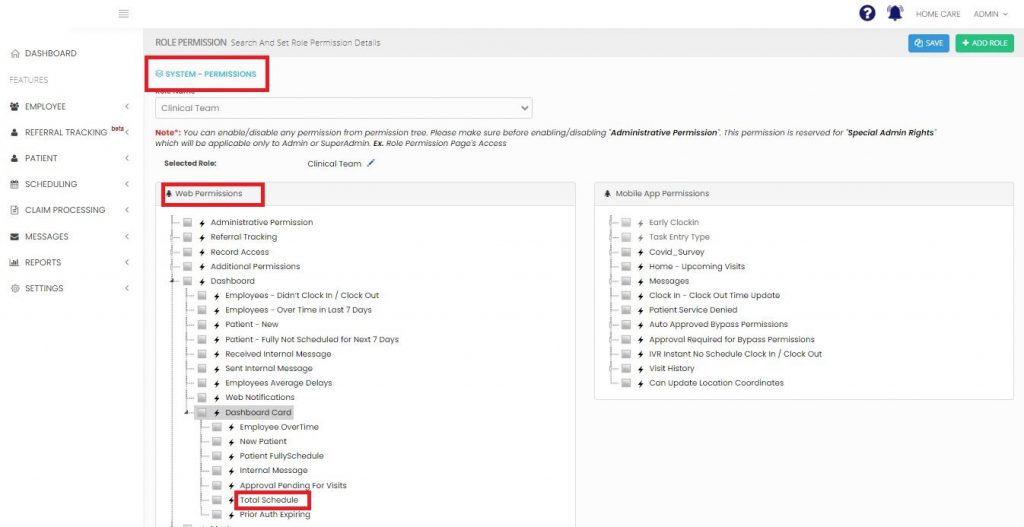The width and height of the screenshot is (1024, 527).
Task: Expand the Claim Processing menu chevron
Action: coord(127,210)
